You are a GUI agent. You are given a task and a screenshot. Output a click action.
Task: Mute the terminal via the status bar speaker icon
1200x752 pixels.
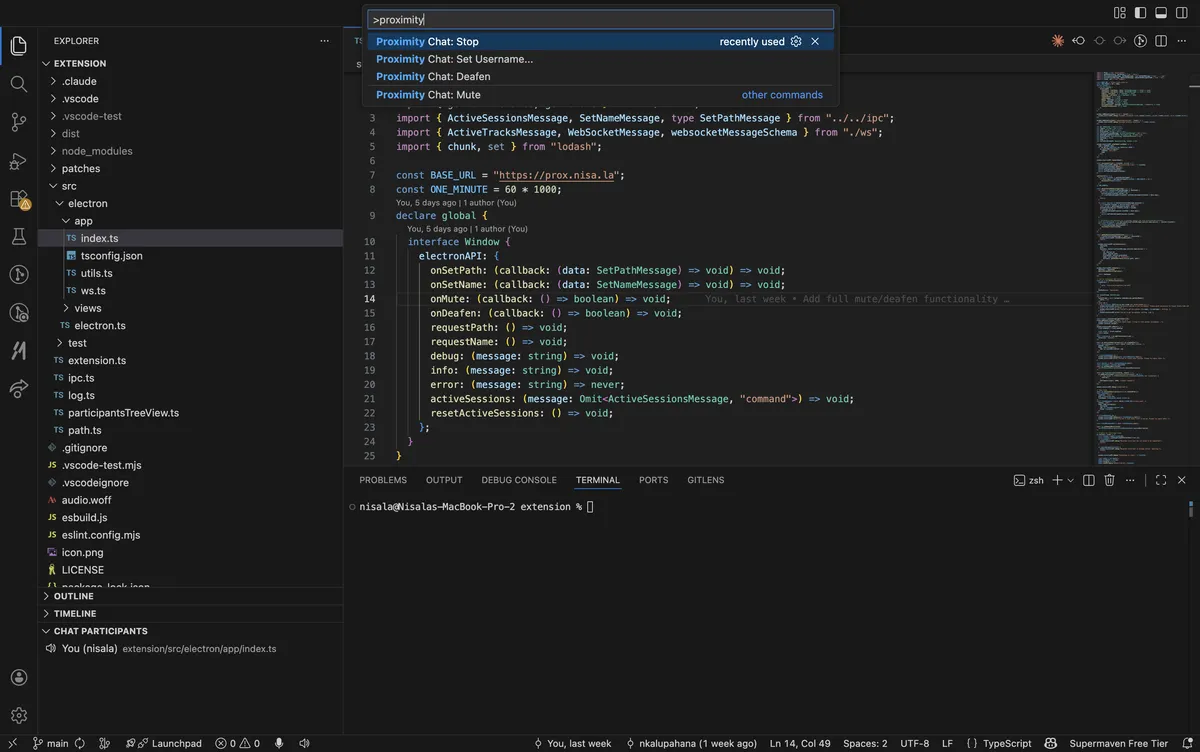304,743
